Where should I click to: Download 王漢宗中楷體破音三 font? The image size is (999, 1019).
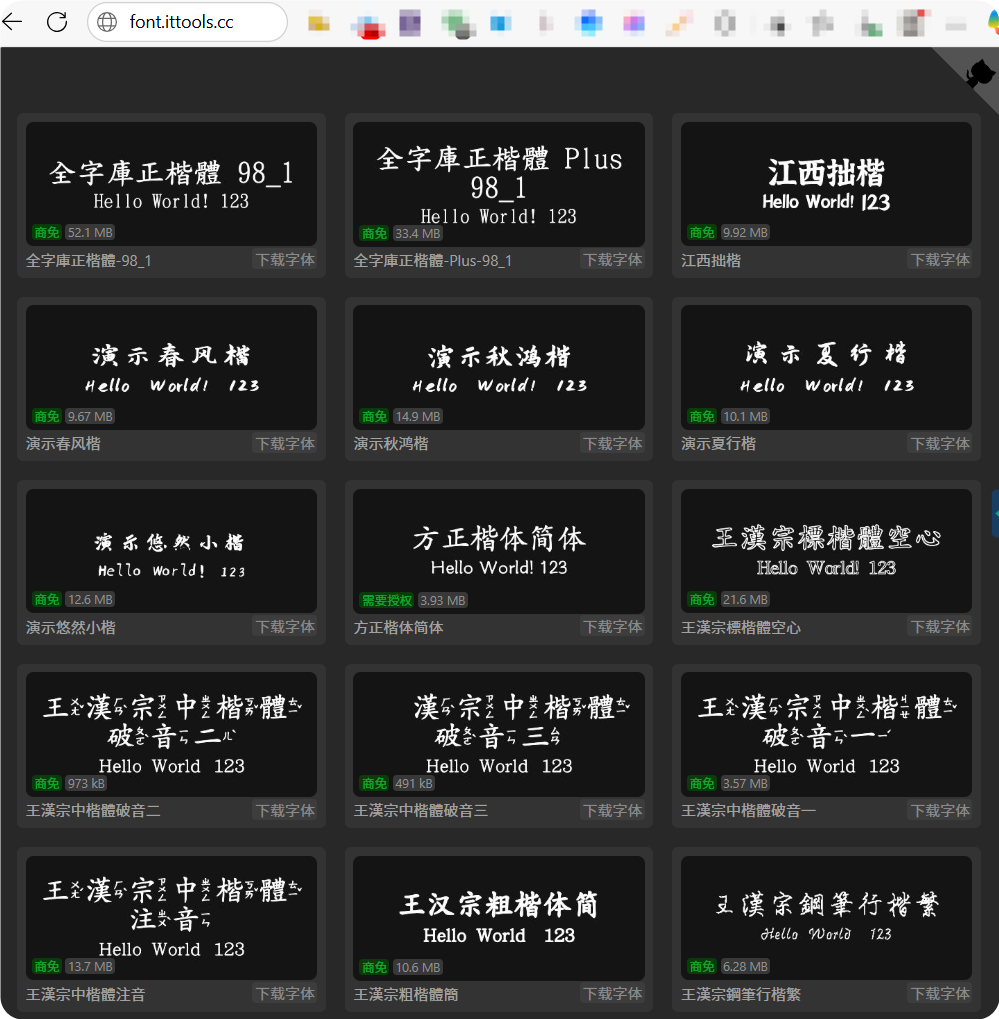point(612,811)
